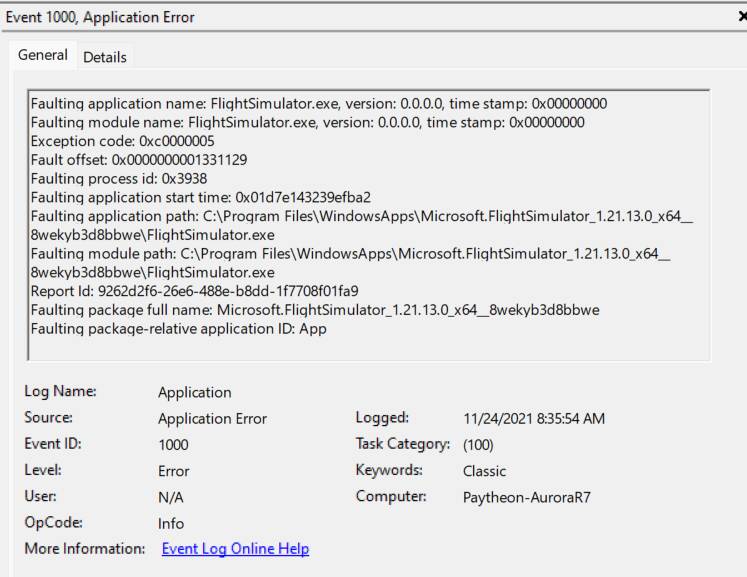747x577 pixels.
Task: Click the Event 1000, Application Error title
Action: click(100, 17)
